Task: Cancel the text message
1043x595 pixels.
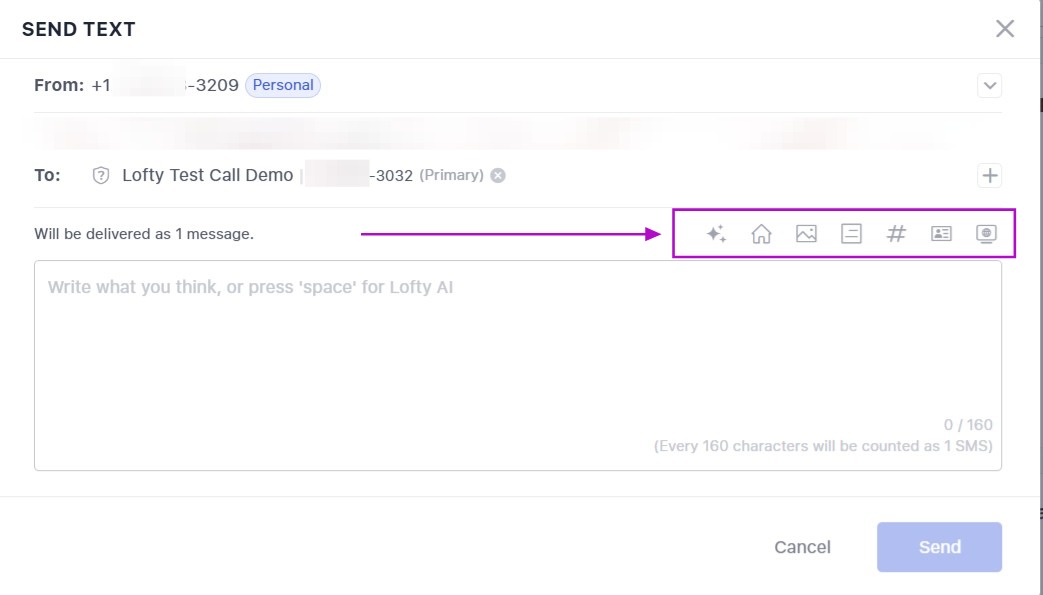Action: point(802,547)
